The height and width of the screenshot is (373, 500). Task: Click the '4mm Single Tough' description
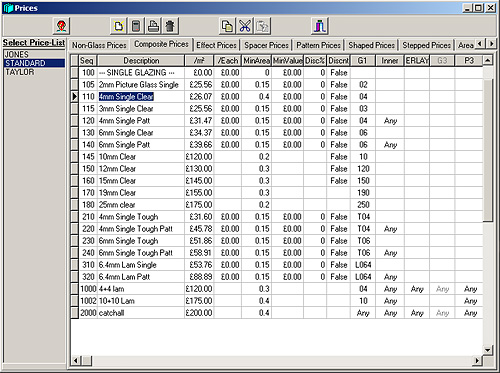tap(141, 217)
